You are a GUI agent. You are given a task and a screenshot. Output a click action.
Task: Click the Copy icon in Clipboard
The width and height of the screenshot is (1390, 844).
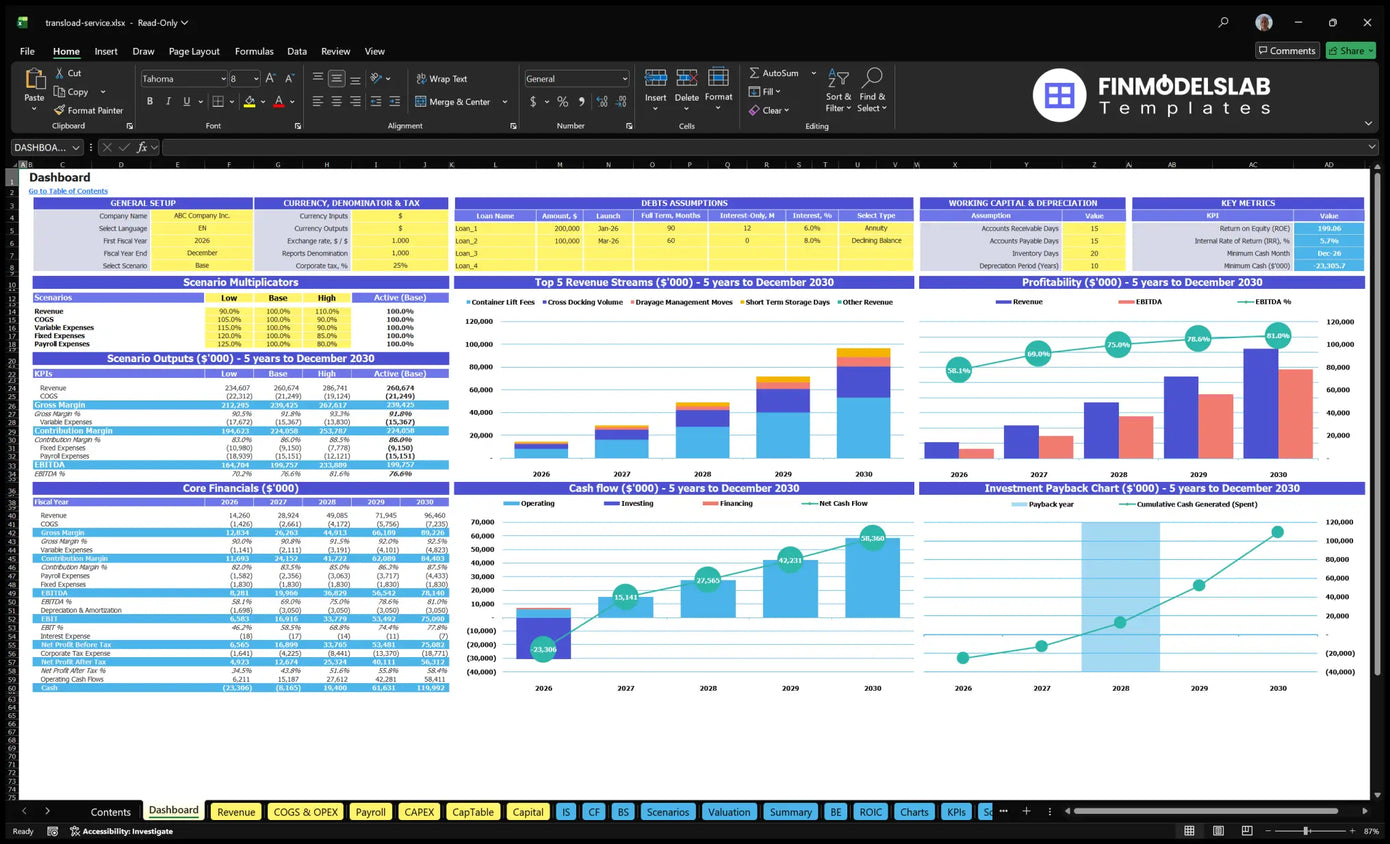60,91
